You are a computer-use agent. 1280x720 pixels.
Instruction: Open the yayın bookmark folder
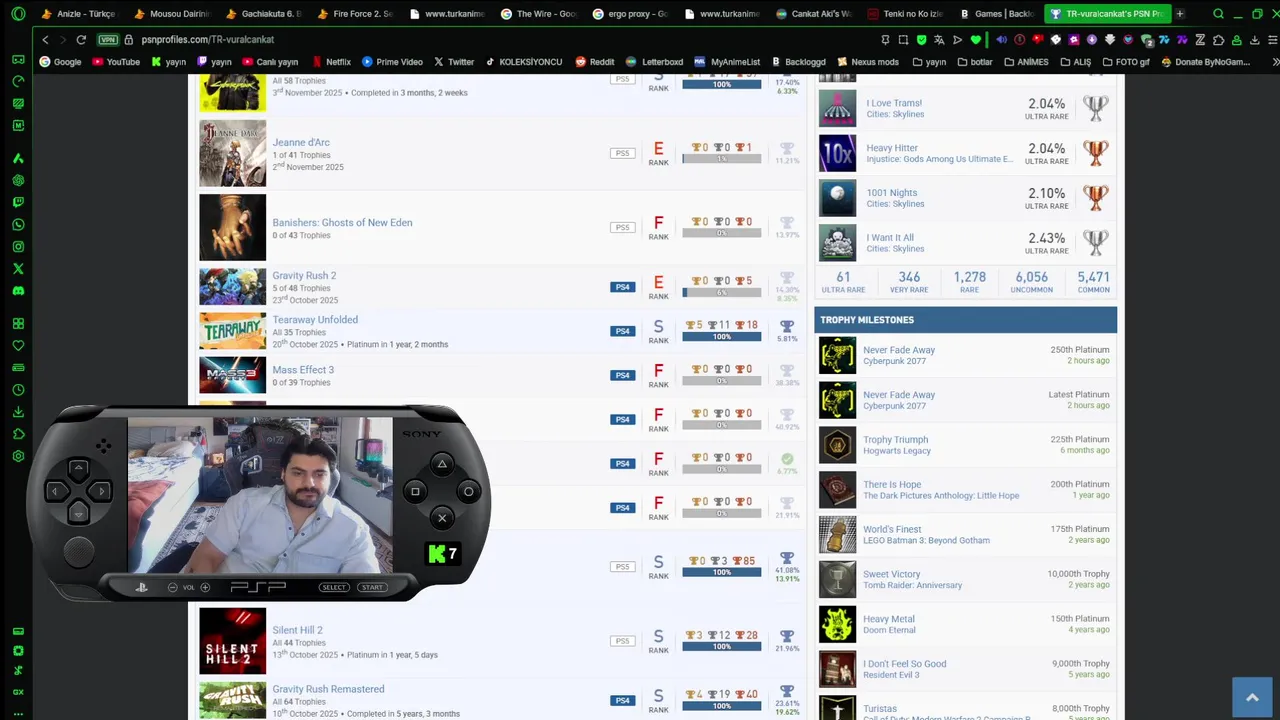928,62
